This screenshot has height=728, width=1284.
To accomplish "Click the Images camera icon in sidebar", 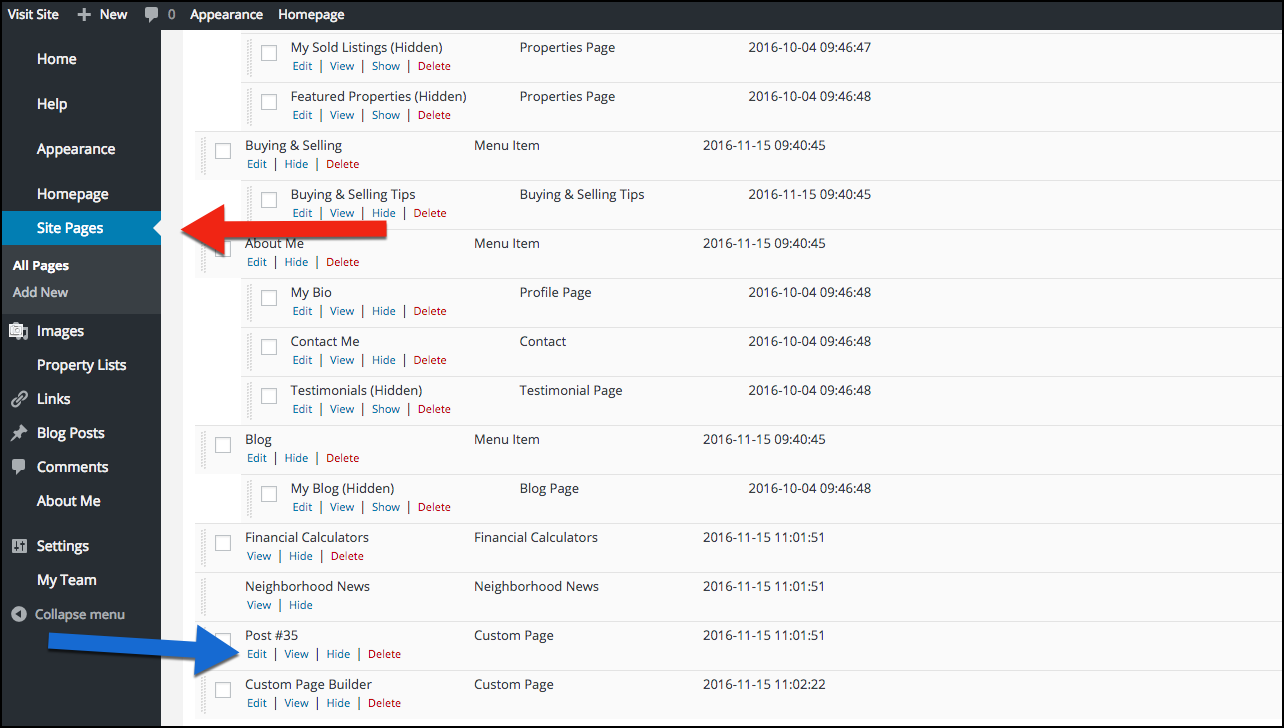I will (18, 331).
